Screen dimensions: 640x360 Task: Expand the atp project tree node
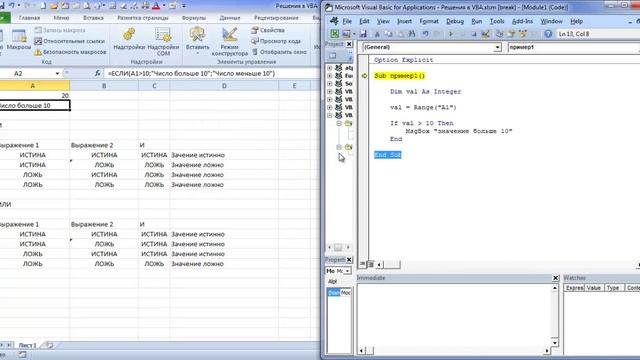click(330, 68)
